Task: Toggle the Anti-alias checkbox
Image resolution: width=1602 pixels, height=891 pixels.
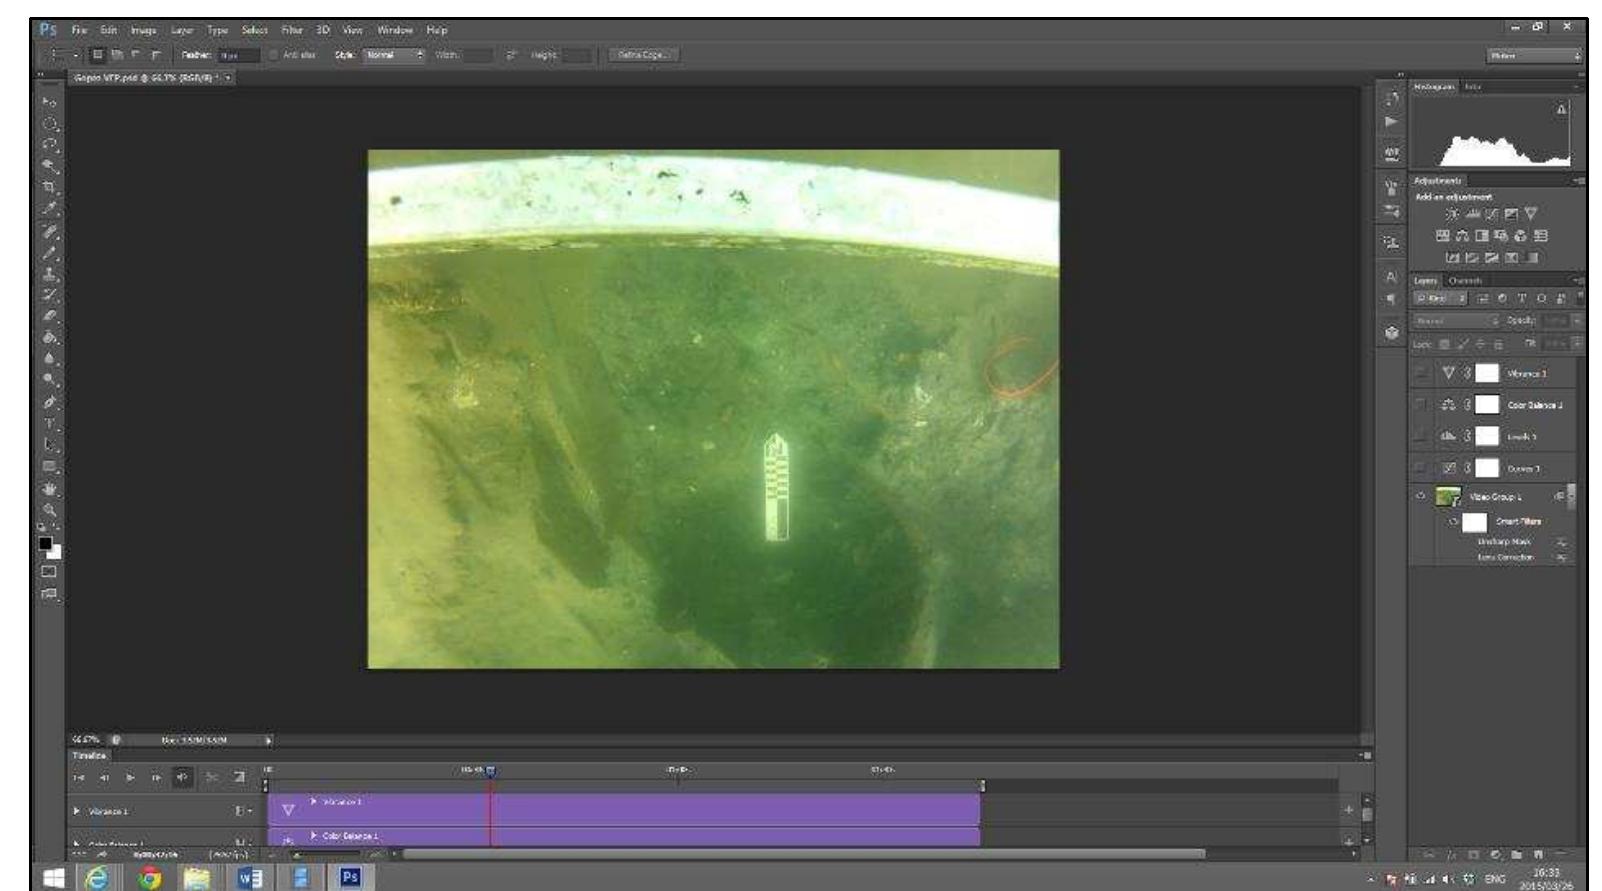Action: click(x=274, y=55)
